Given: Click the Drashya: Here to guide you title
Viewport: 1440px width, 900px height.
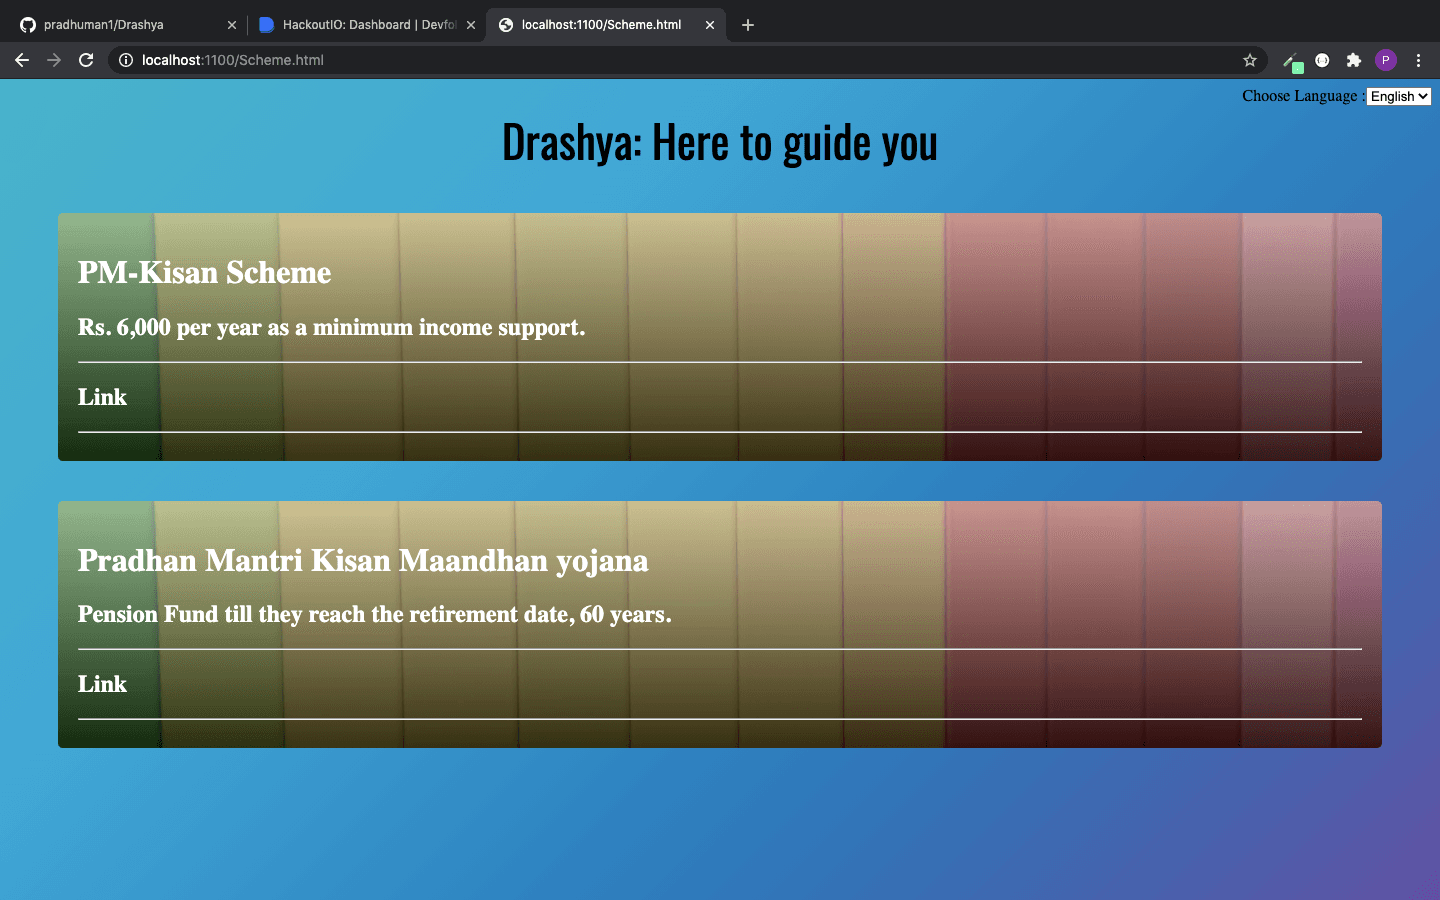Looking at the screenshot, I should coord(720,143).
